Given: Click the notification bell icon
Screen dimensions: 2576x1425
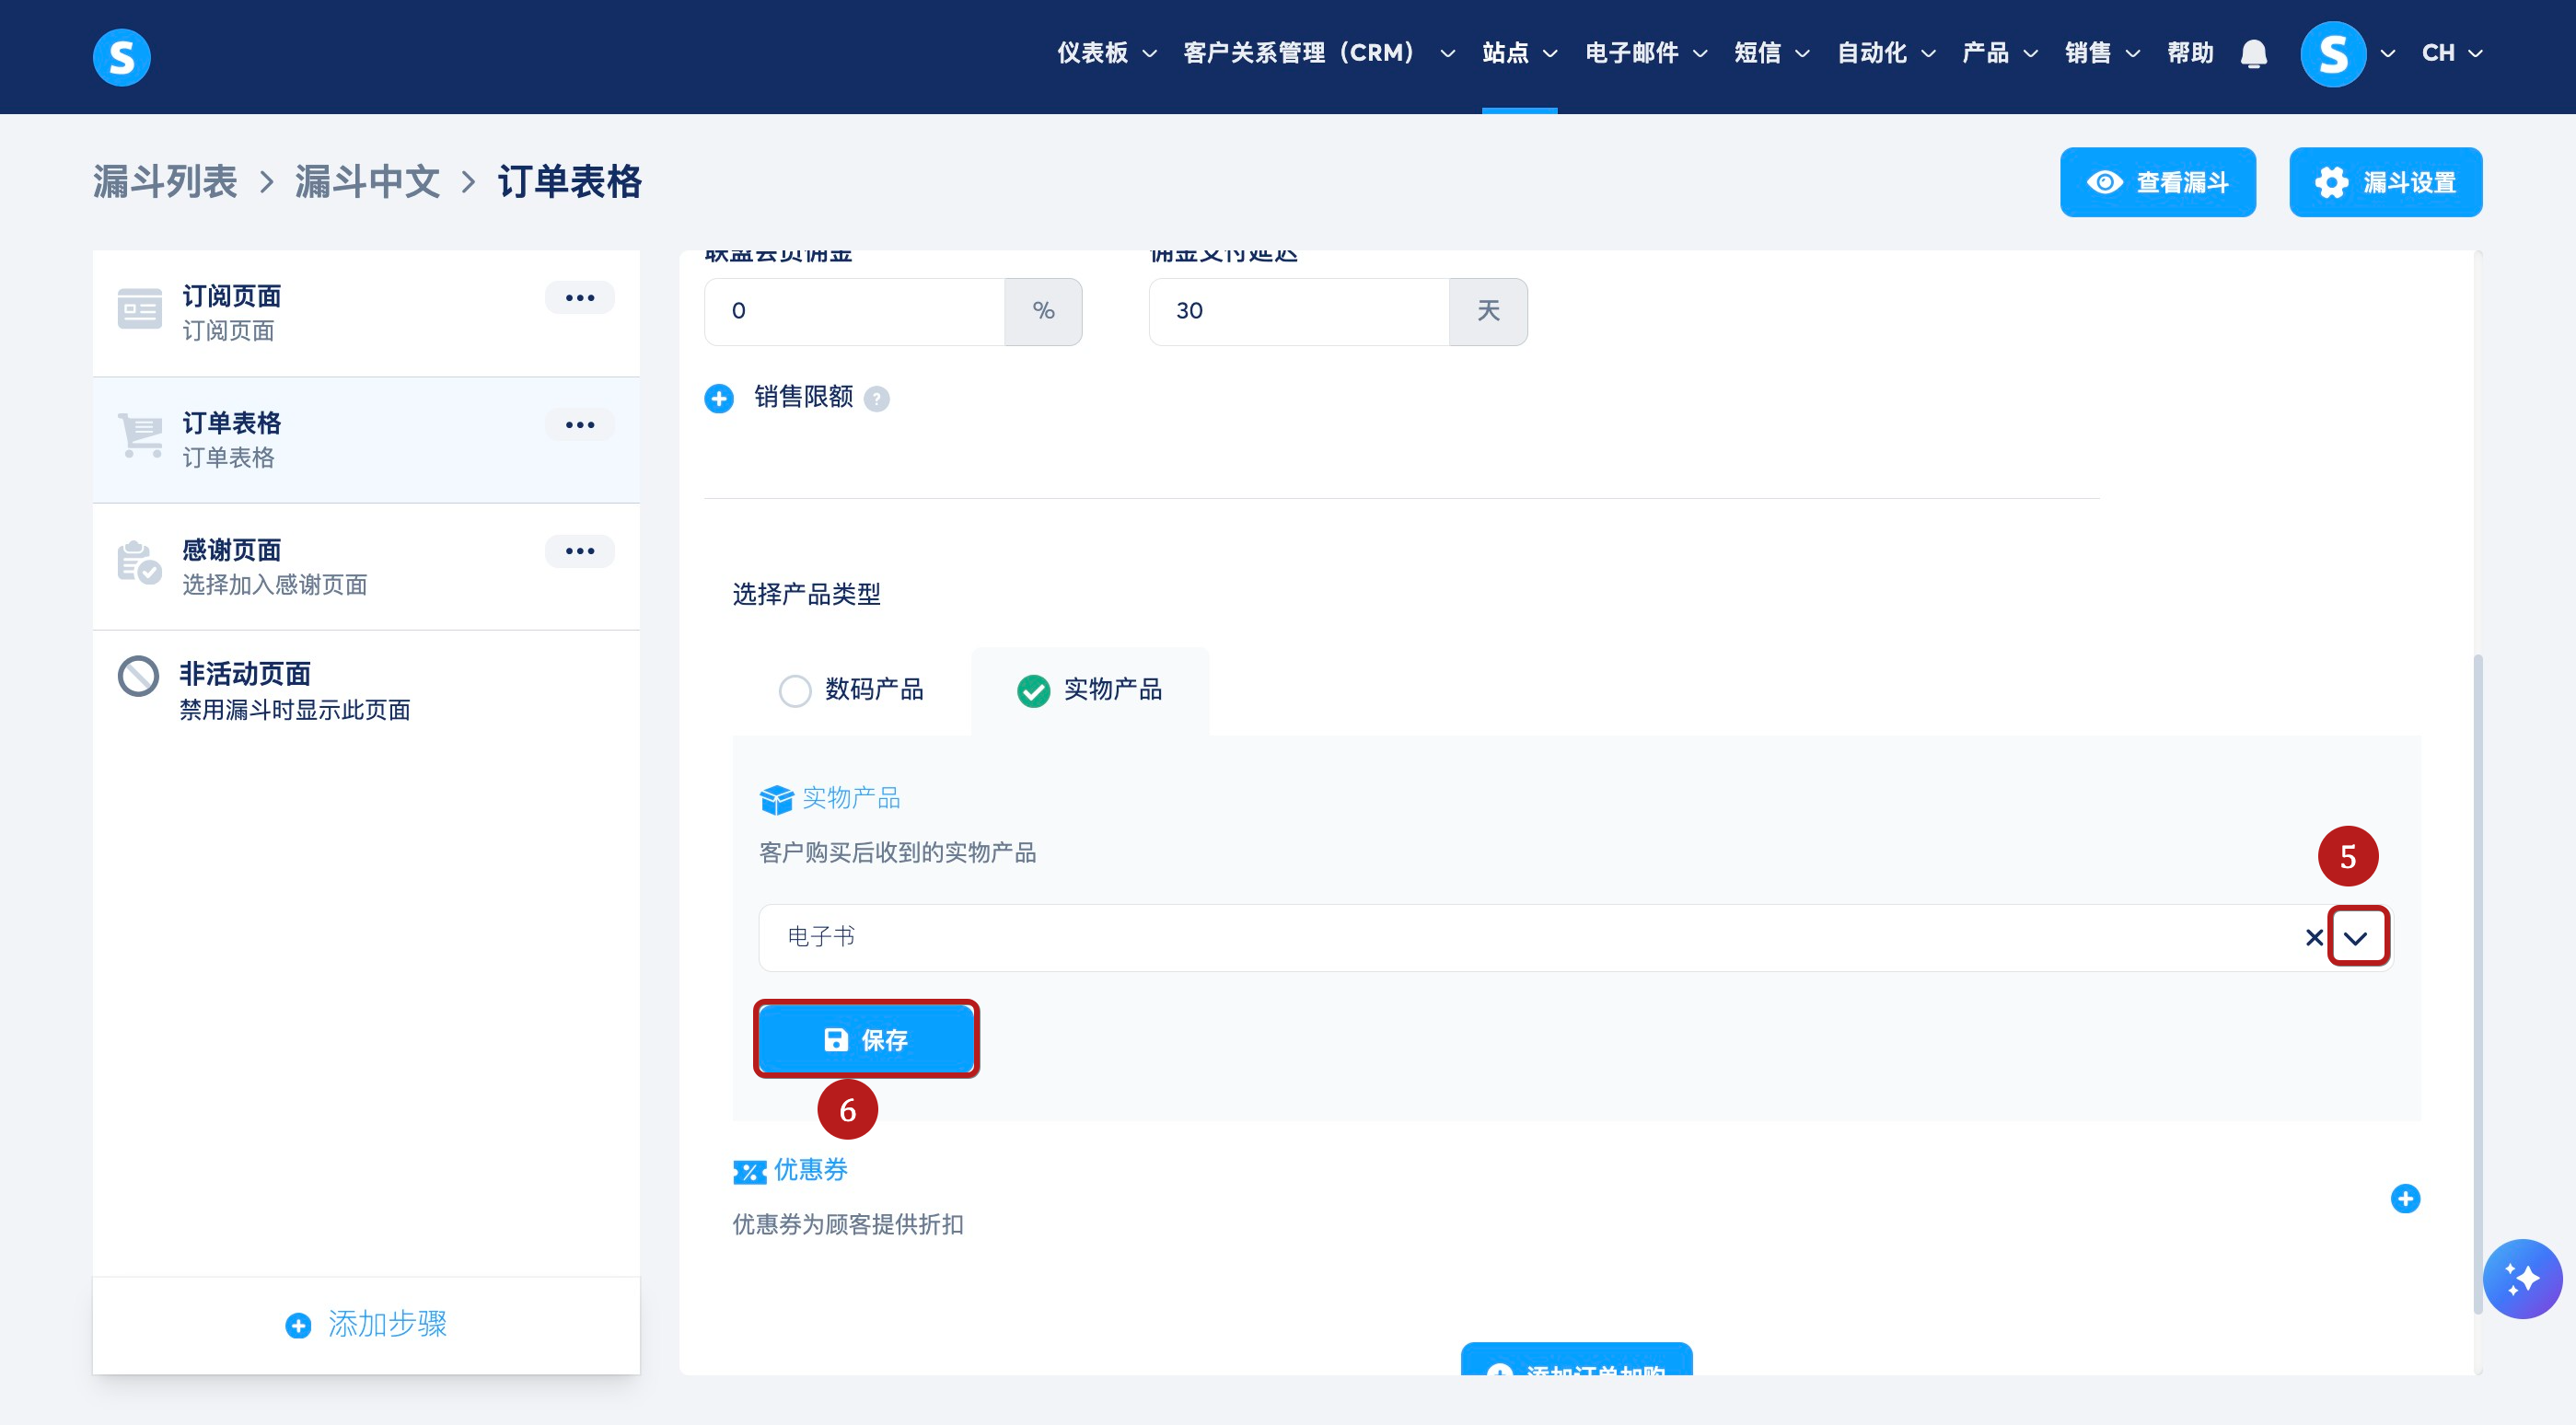Looking at the screenshot, I should [2253, 53].
